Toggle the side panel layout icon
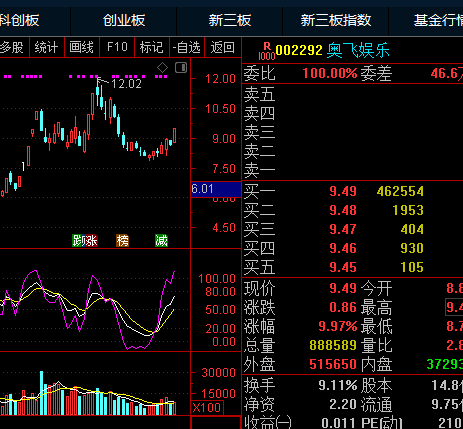Viewport: 463px width, 429px height. click(x=181, y=68)
